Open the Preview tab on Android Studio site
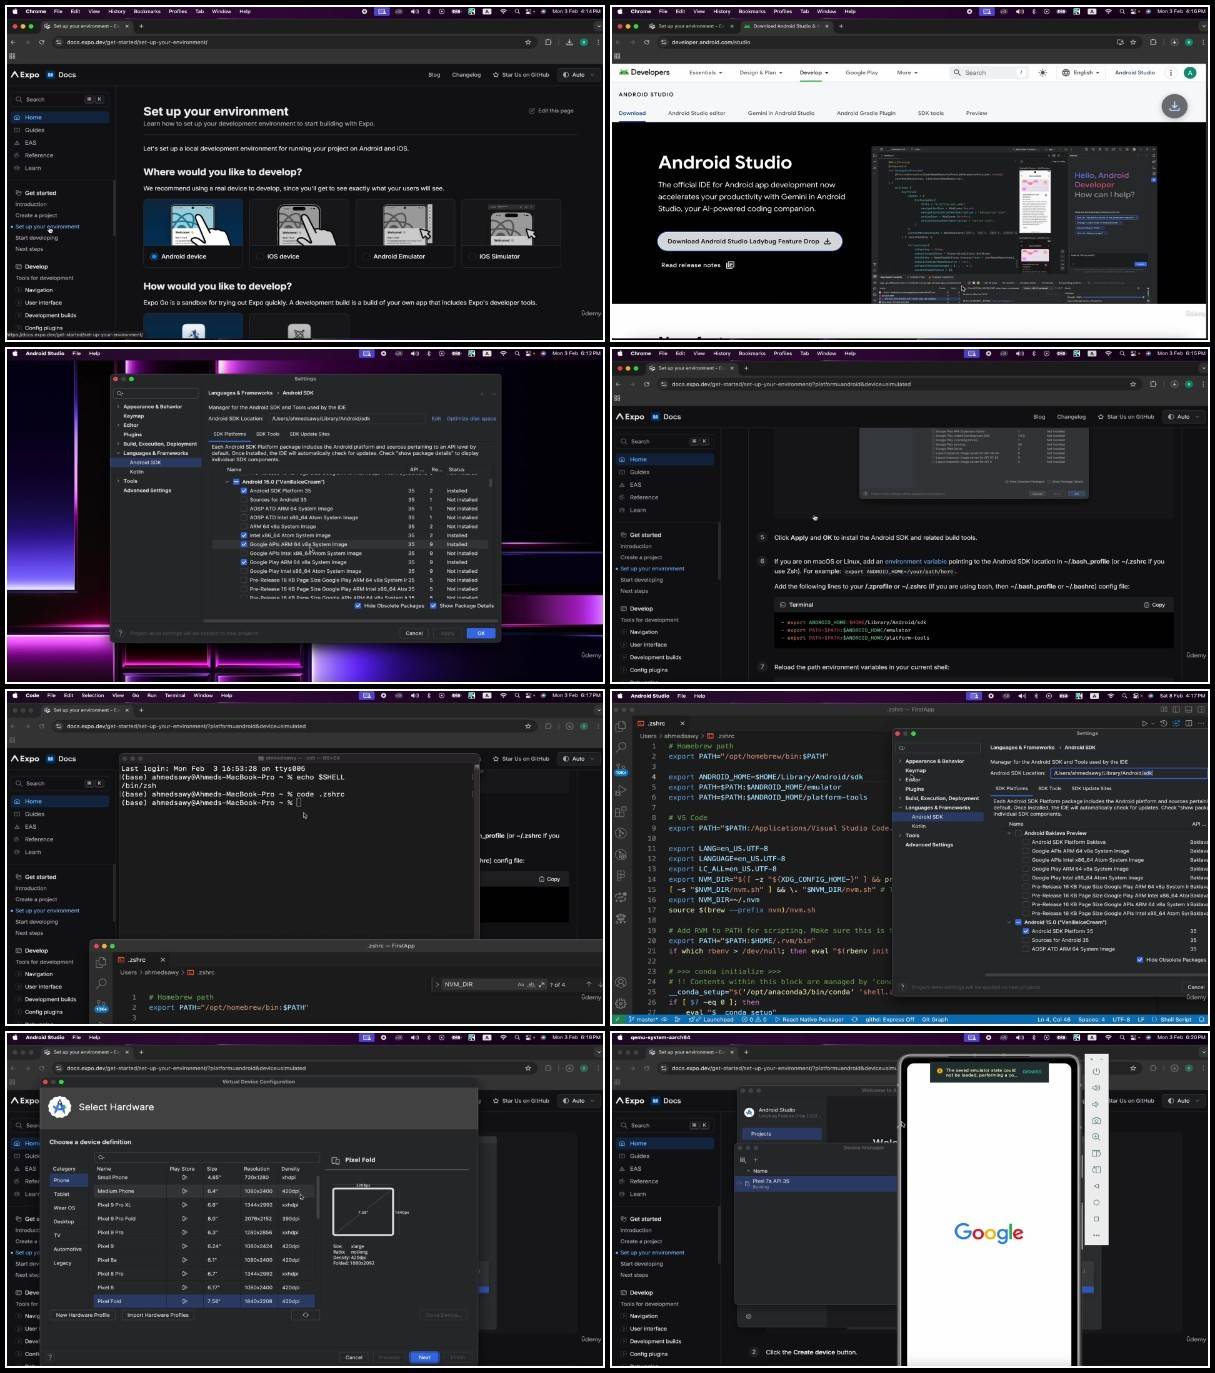 click(x=976, y=113)
